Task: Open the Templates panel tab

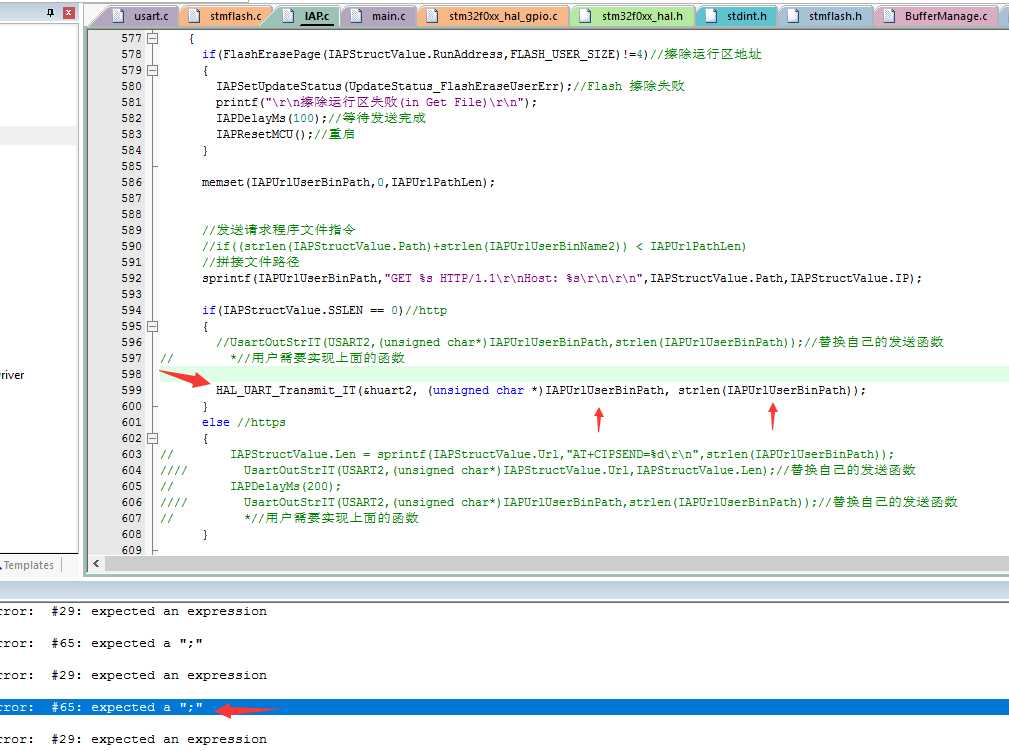Action: tap(28, 565)
